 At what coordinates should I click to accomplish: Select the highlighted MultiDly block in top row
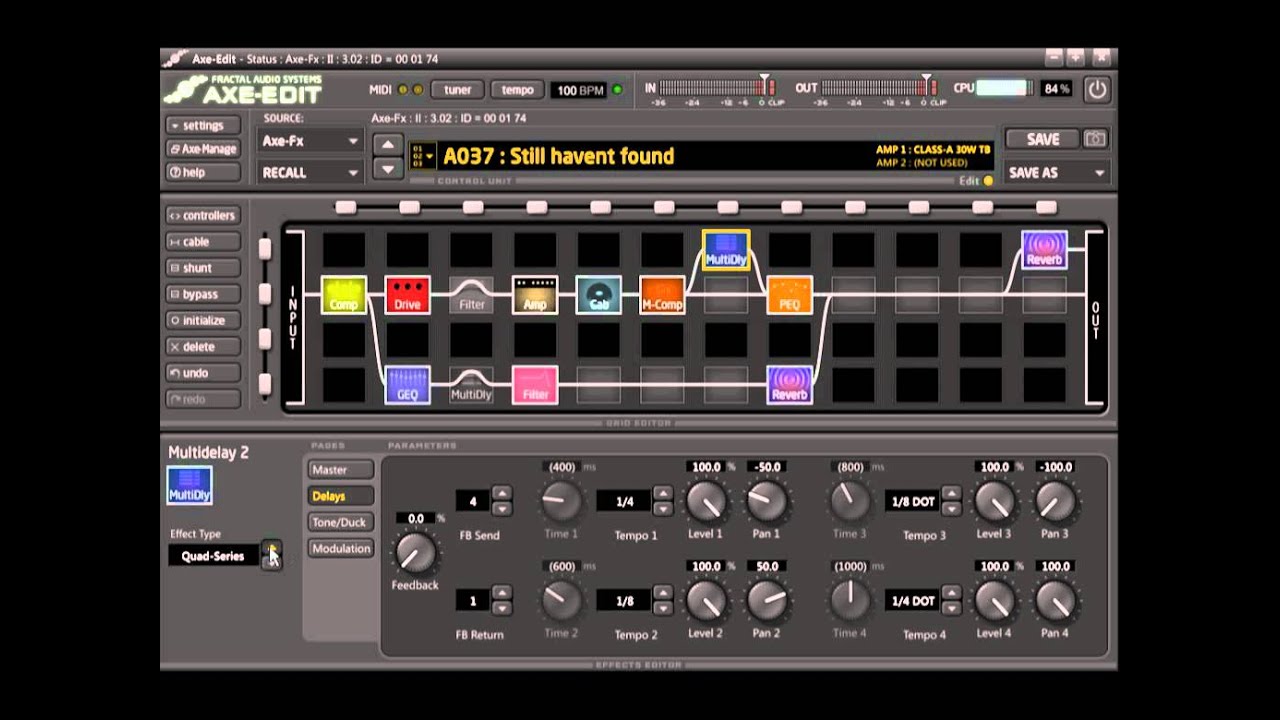pyautogui.click(x=726, y=250)
